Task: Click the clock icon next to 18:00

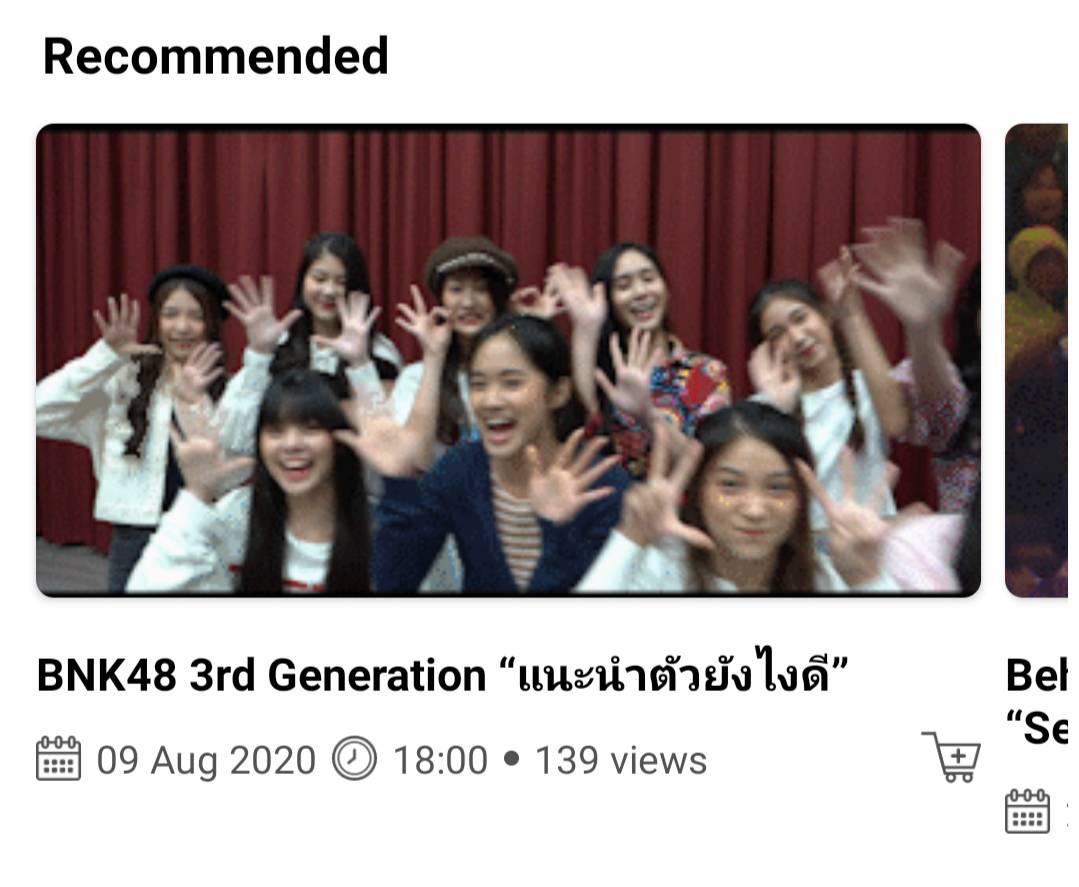Action: (354, 759)
